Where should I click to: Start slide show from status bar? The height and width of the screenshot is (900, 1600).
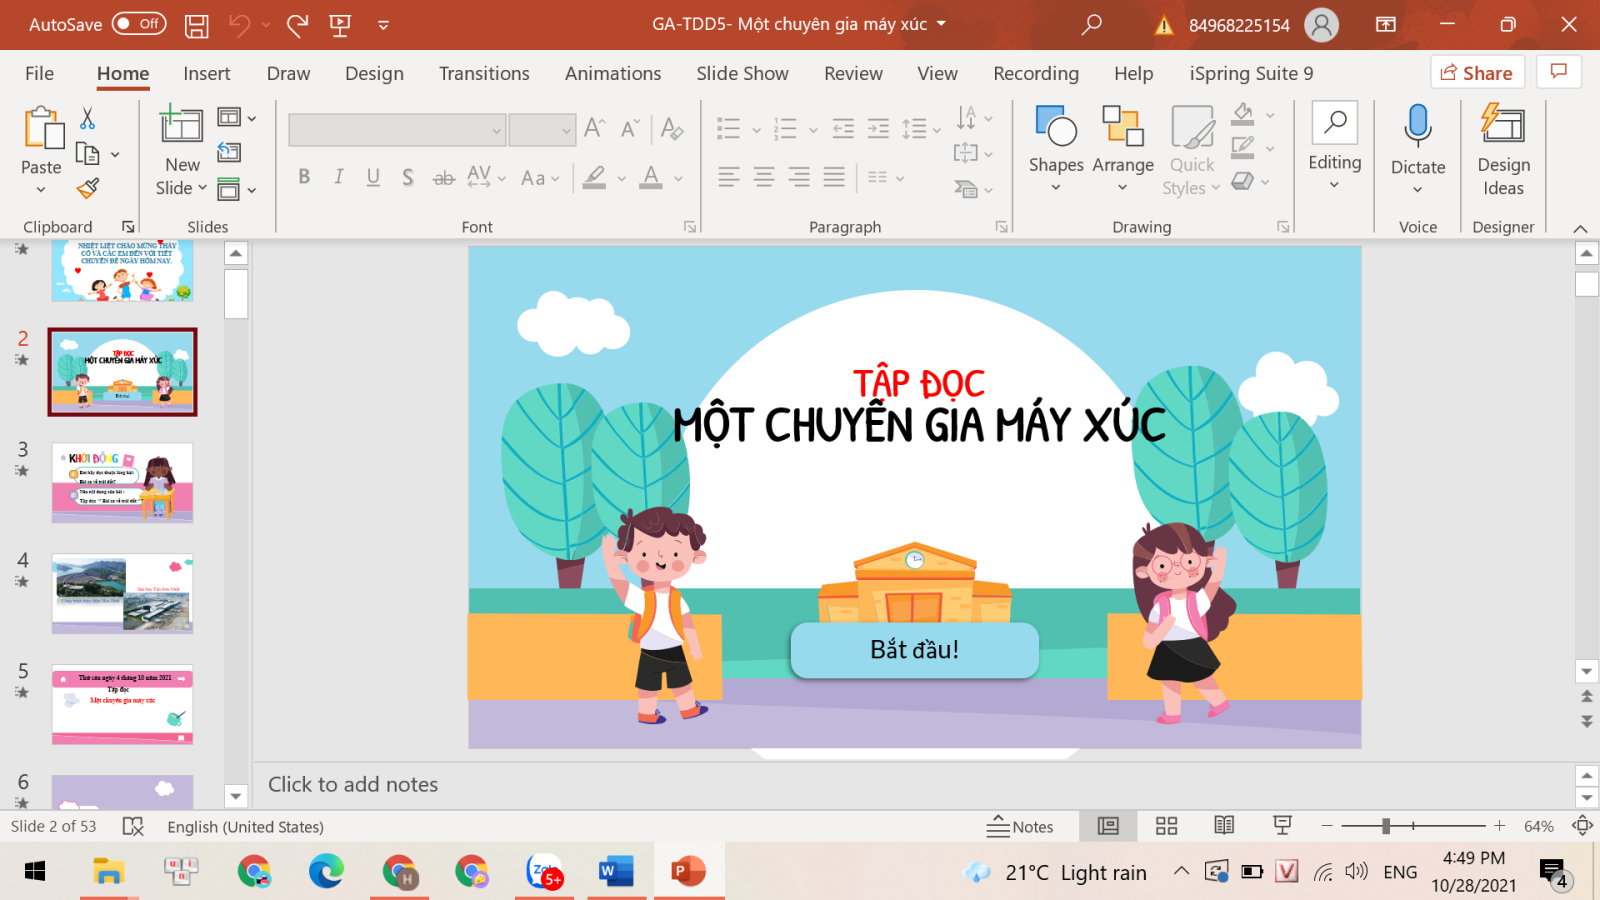point(1282,826)
